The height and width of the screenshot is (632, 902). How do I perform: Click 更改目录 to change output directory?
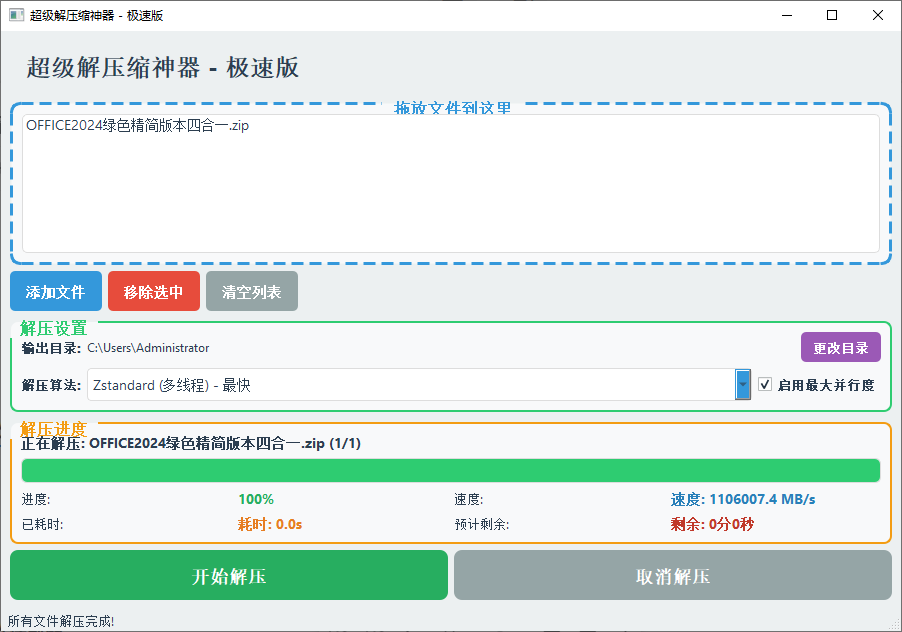(x=841, y=346)
